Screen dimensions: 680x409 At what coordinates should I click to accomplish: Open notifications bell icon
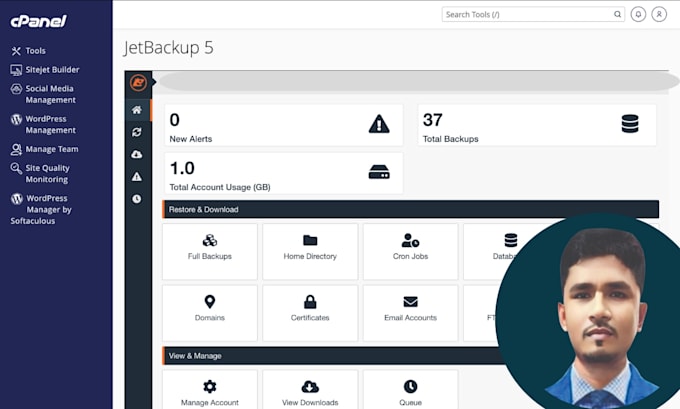pyautogui.click(x=638, y=14)
